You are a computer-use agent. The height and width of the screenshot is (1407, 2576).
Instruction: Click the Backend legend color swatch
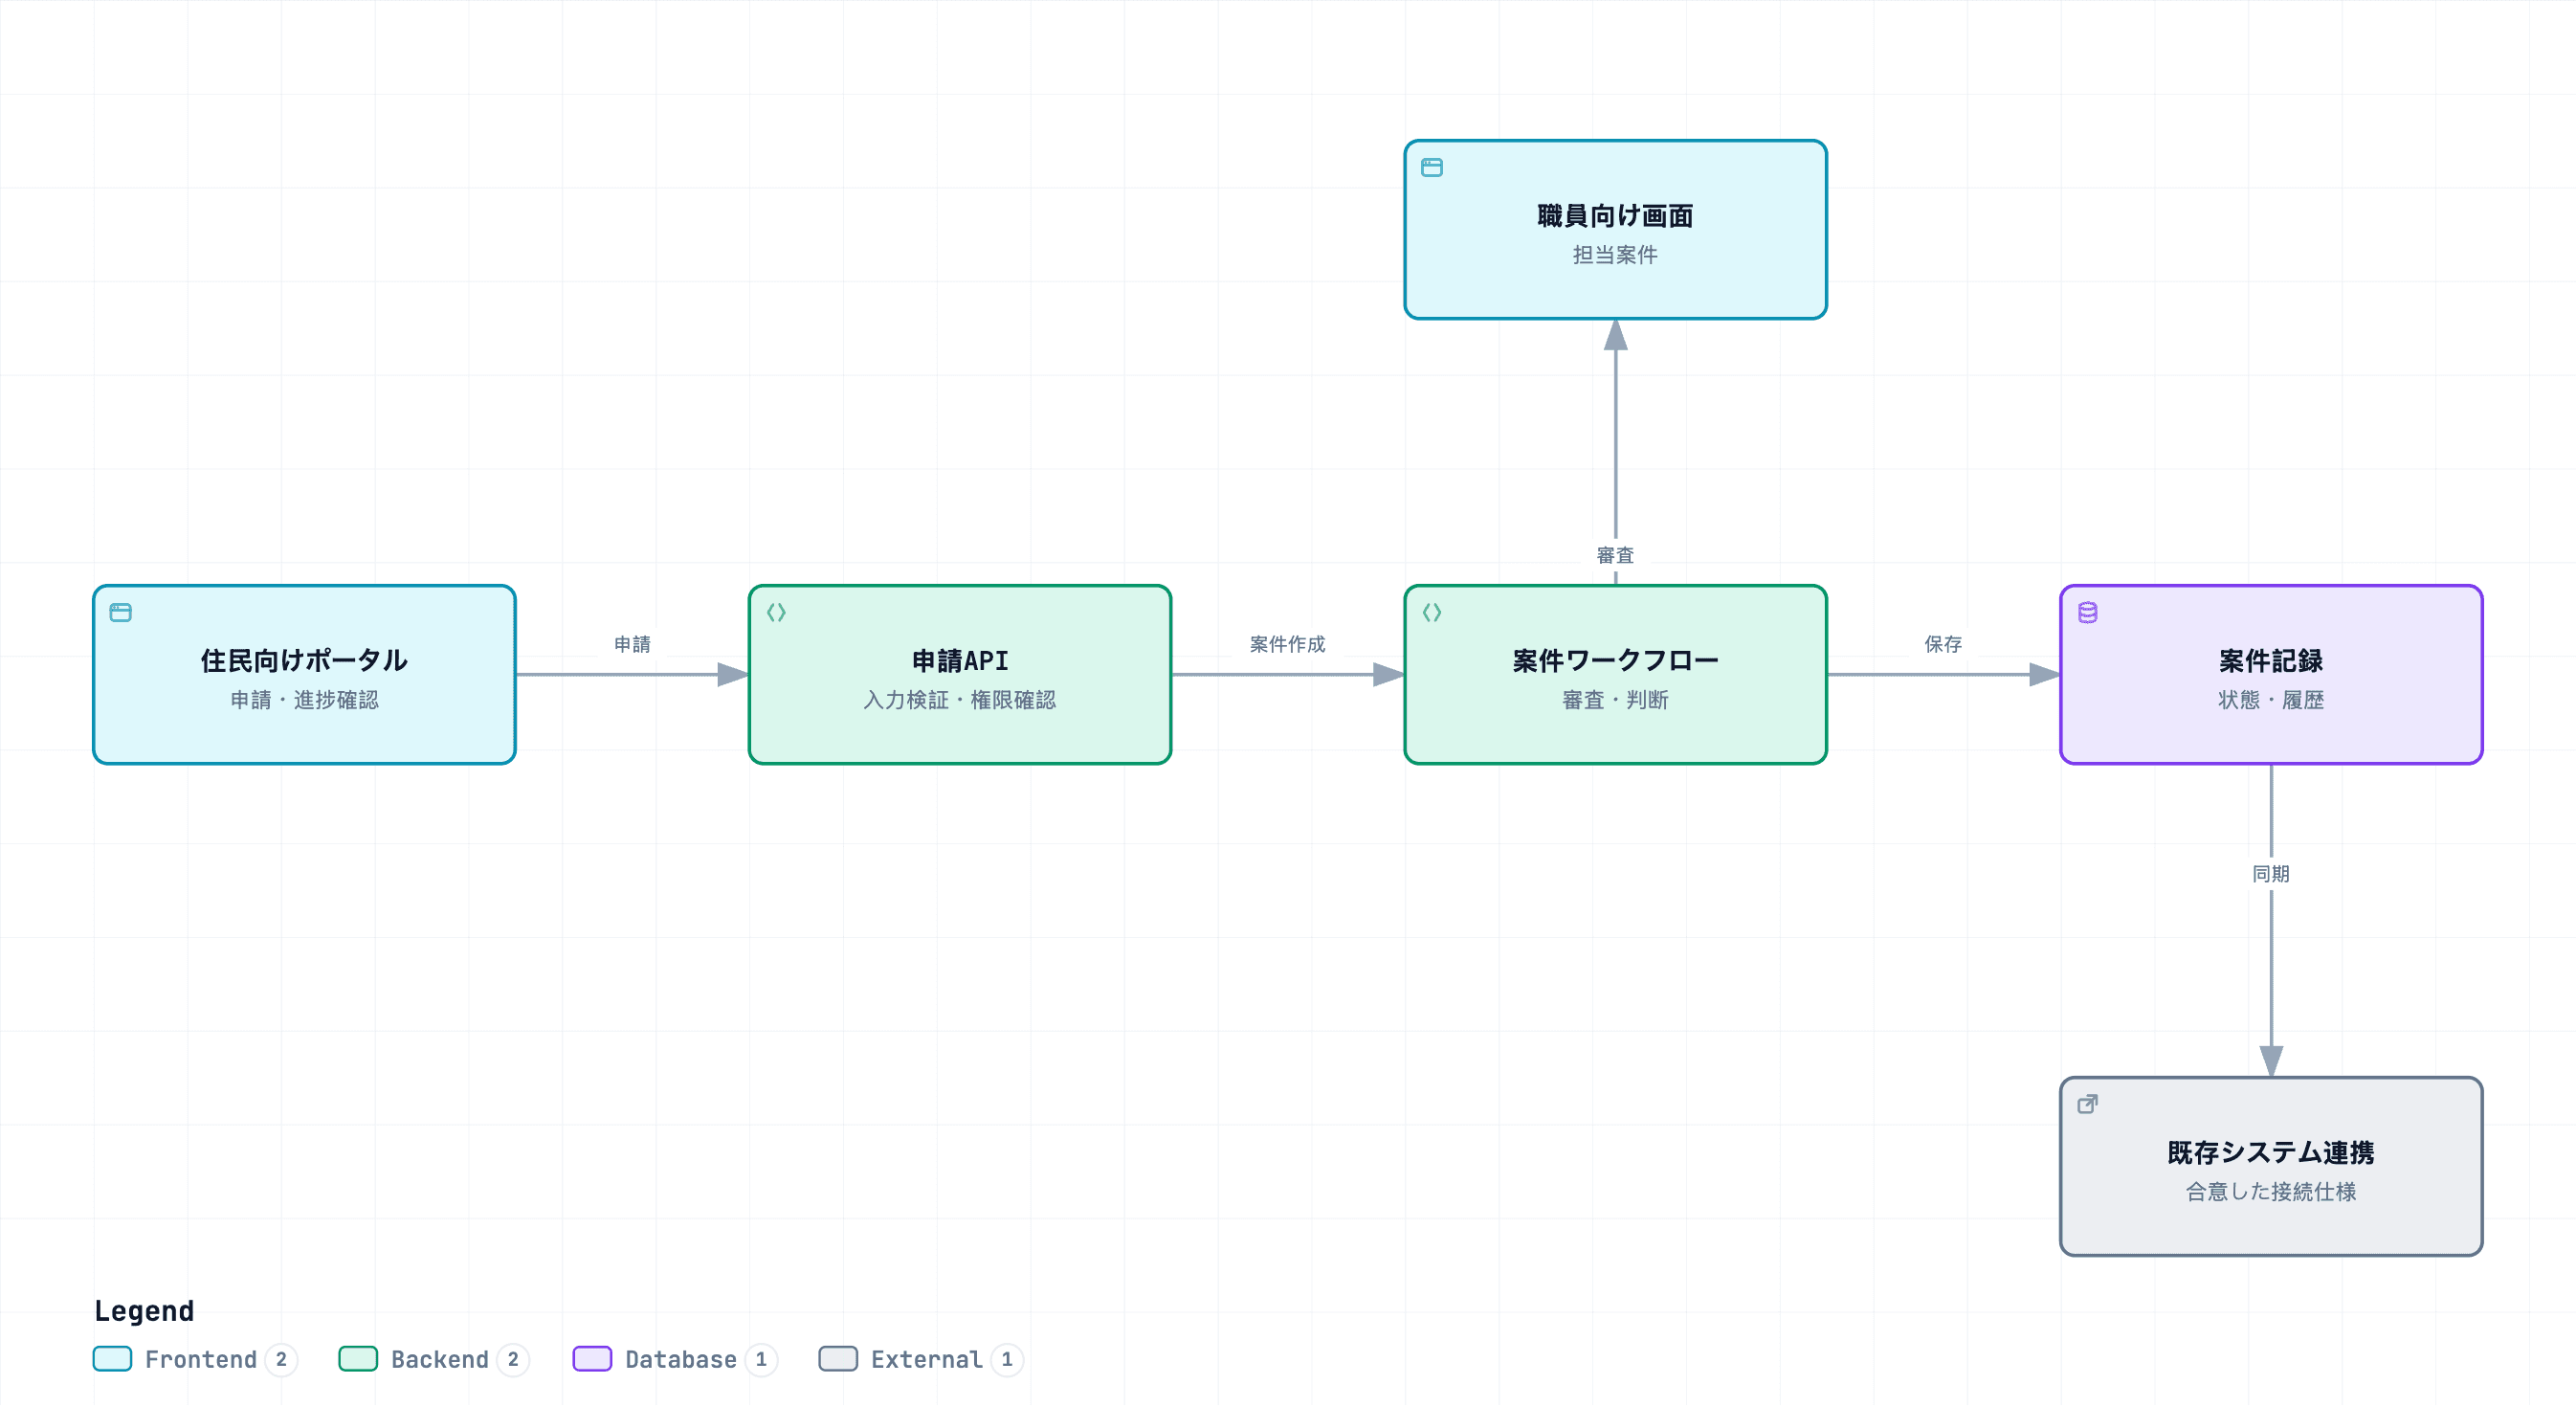pos(358,1359)
